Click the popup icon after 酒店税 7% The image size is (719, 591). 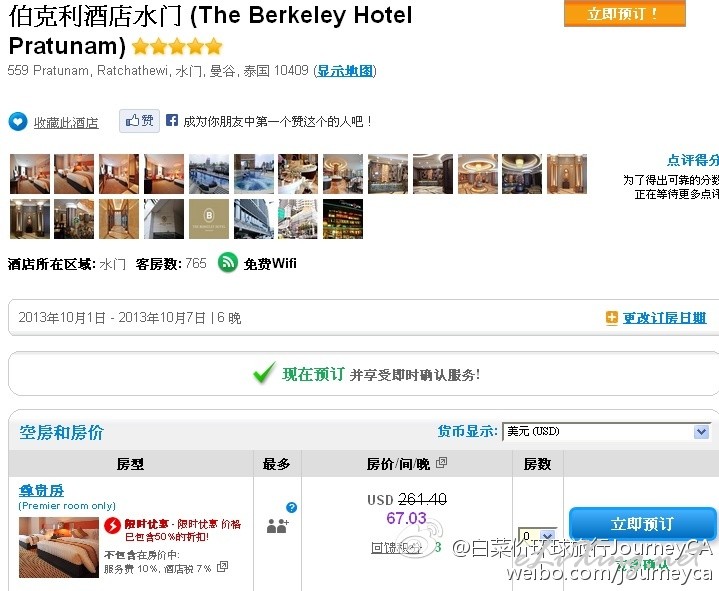coord(222,567)
